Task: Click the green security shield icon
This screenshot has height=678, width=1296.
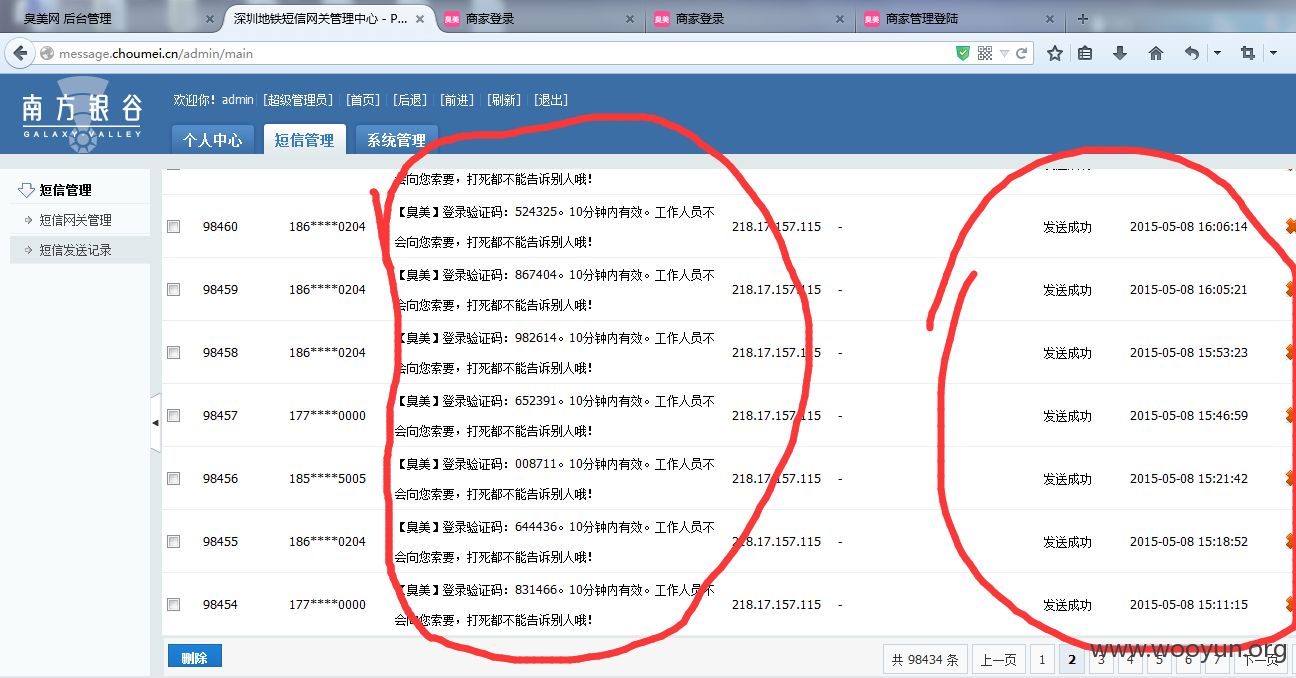Action: coord(963,53)
